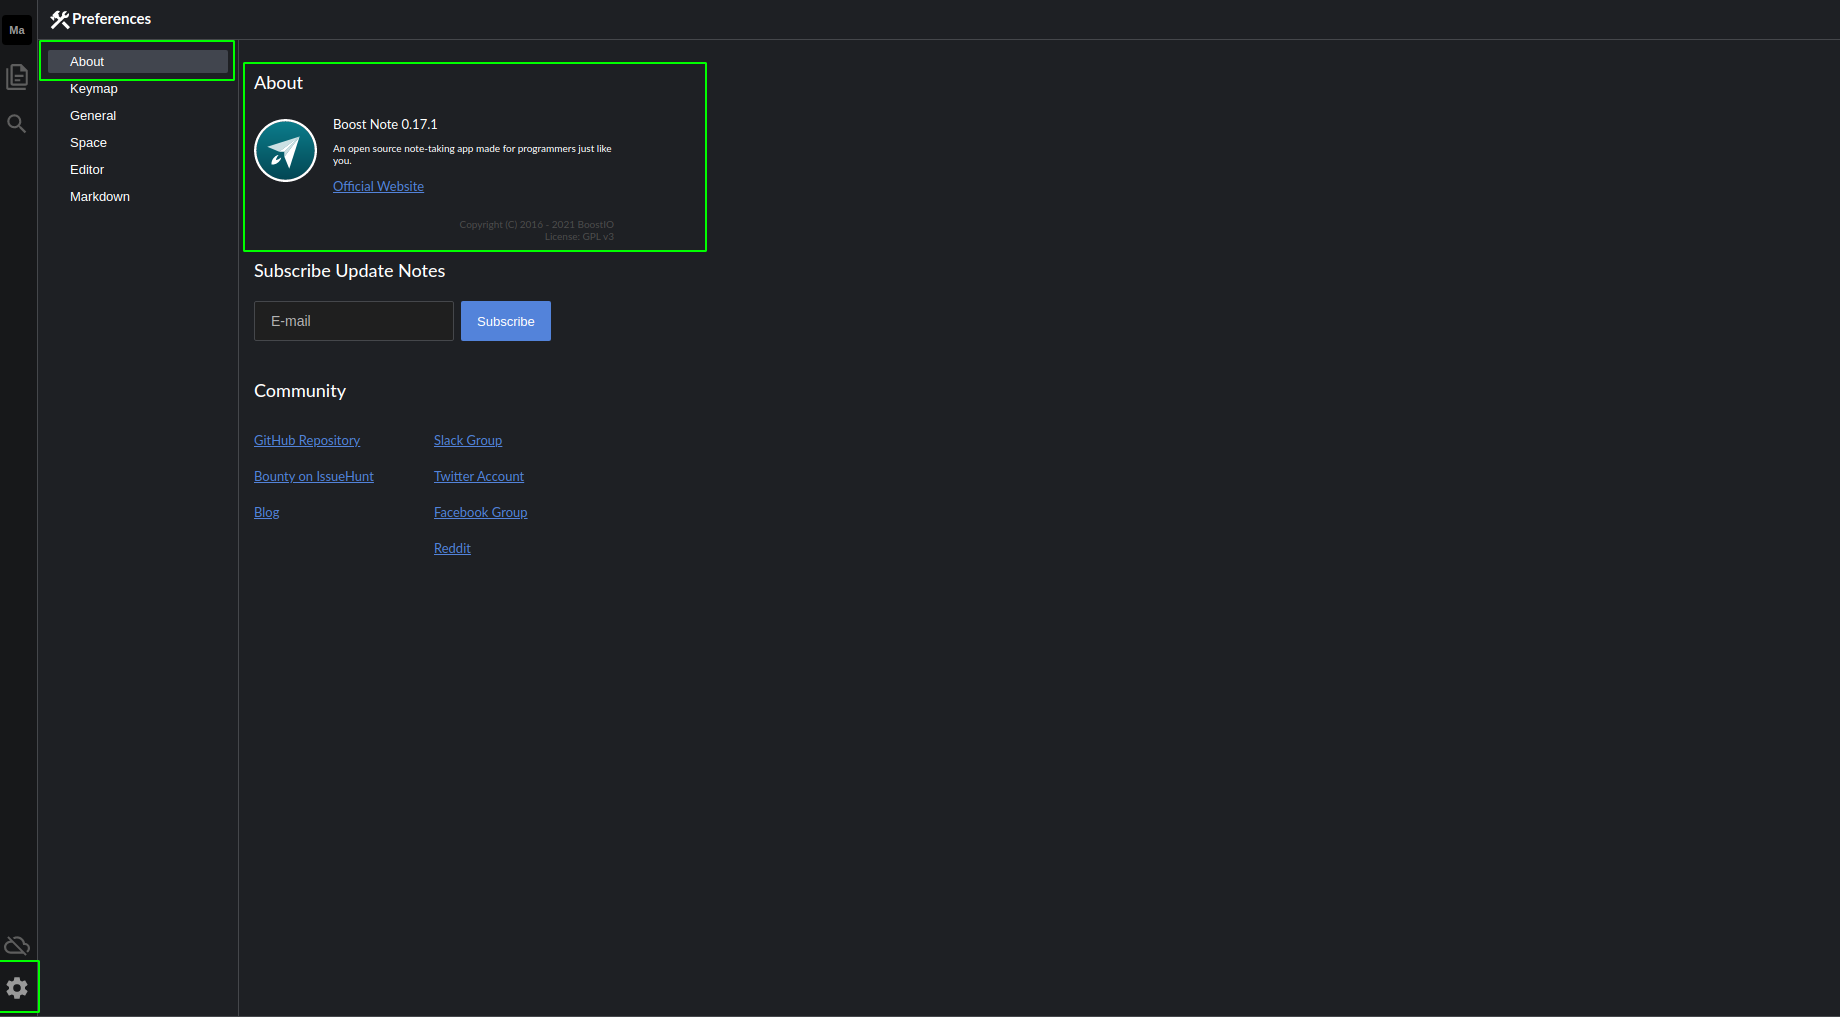Image resolution: width=1840 pixels, height=1017 pixels.
Task: Select the 'Ma' space avatar at top left
Action: pyautogui.click(x=17, y=30)
